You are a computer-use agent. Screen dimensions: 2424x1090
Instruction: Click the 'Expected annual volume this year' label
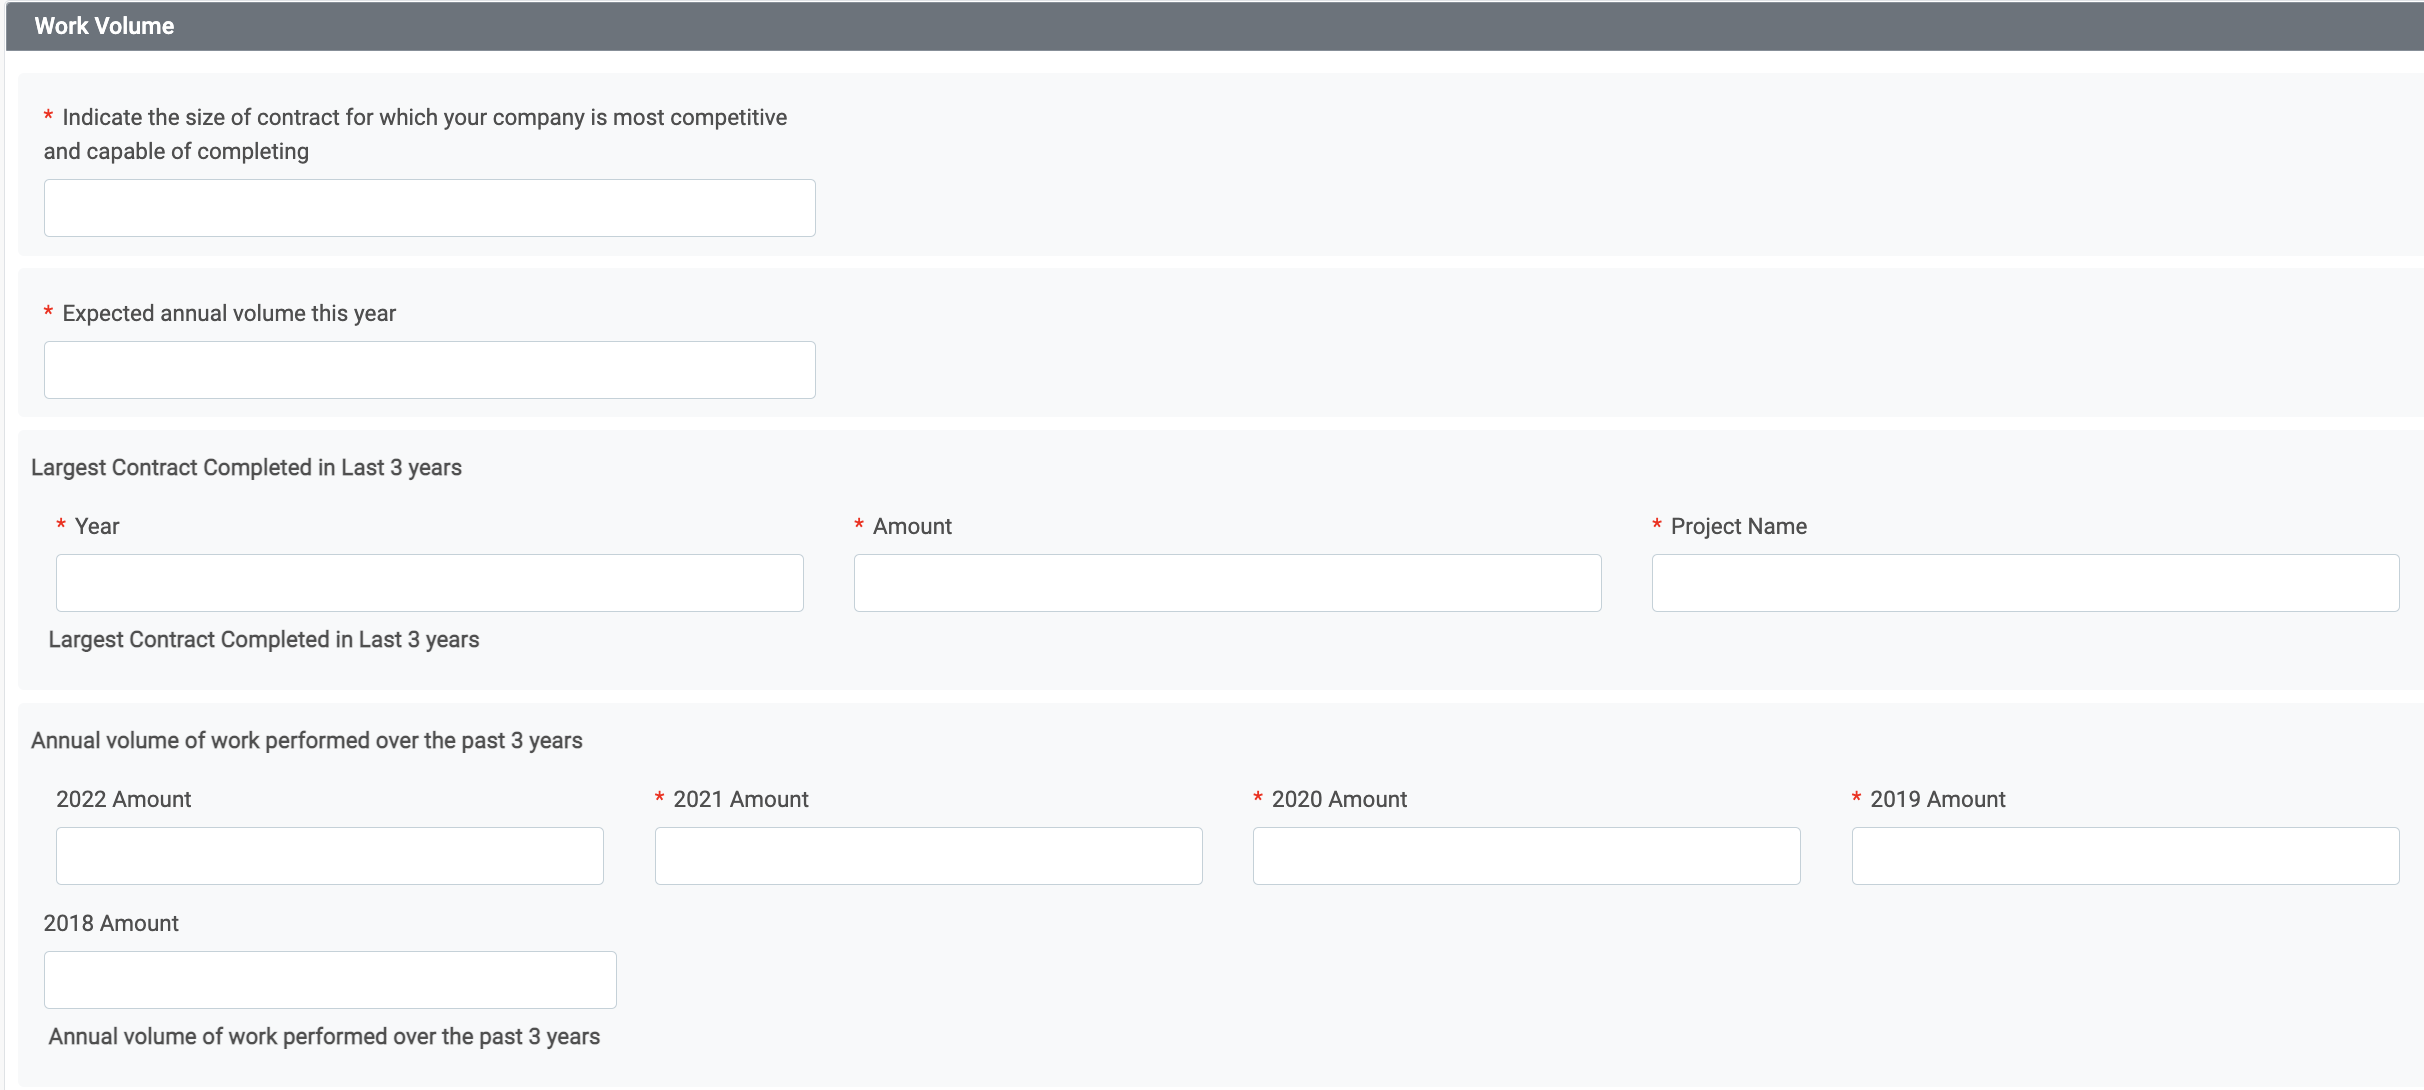click(229, 313)
